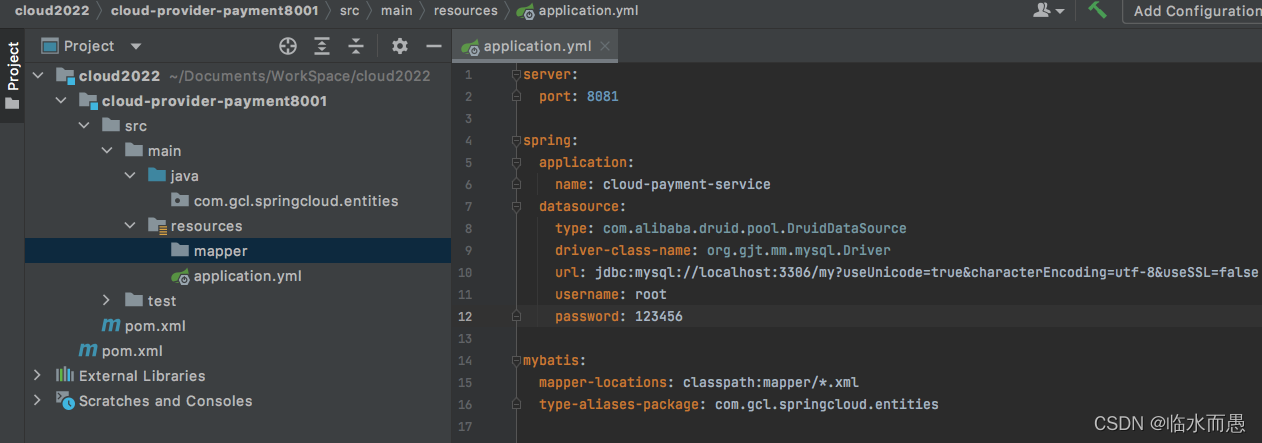The height and width of the screenshot is (443, 1262).
Task: Click port value 8081 in editor
Action: coord(603,96)
